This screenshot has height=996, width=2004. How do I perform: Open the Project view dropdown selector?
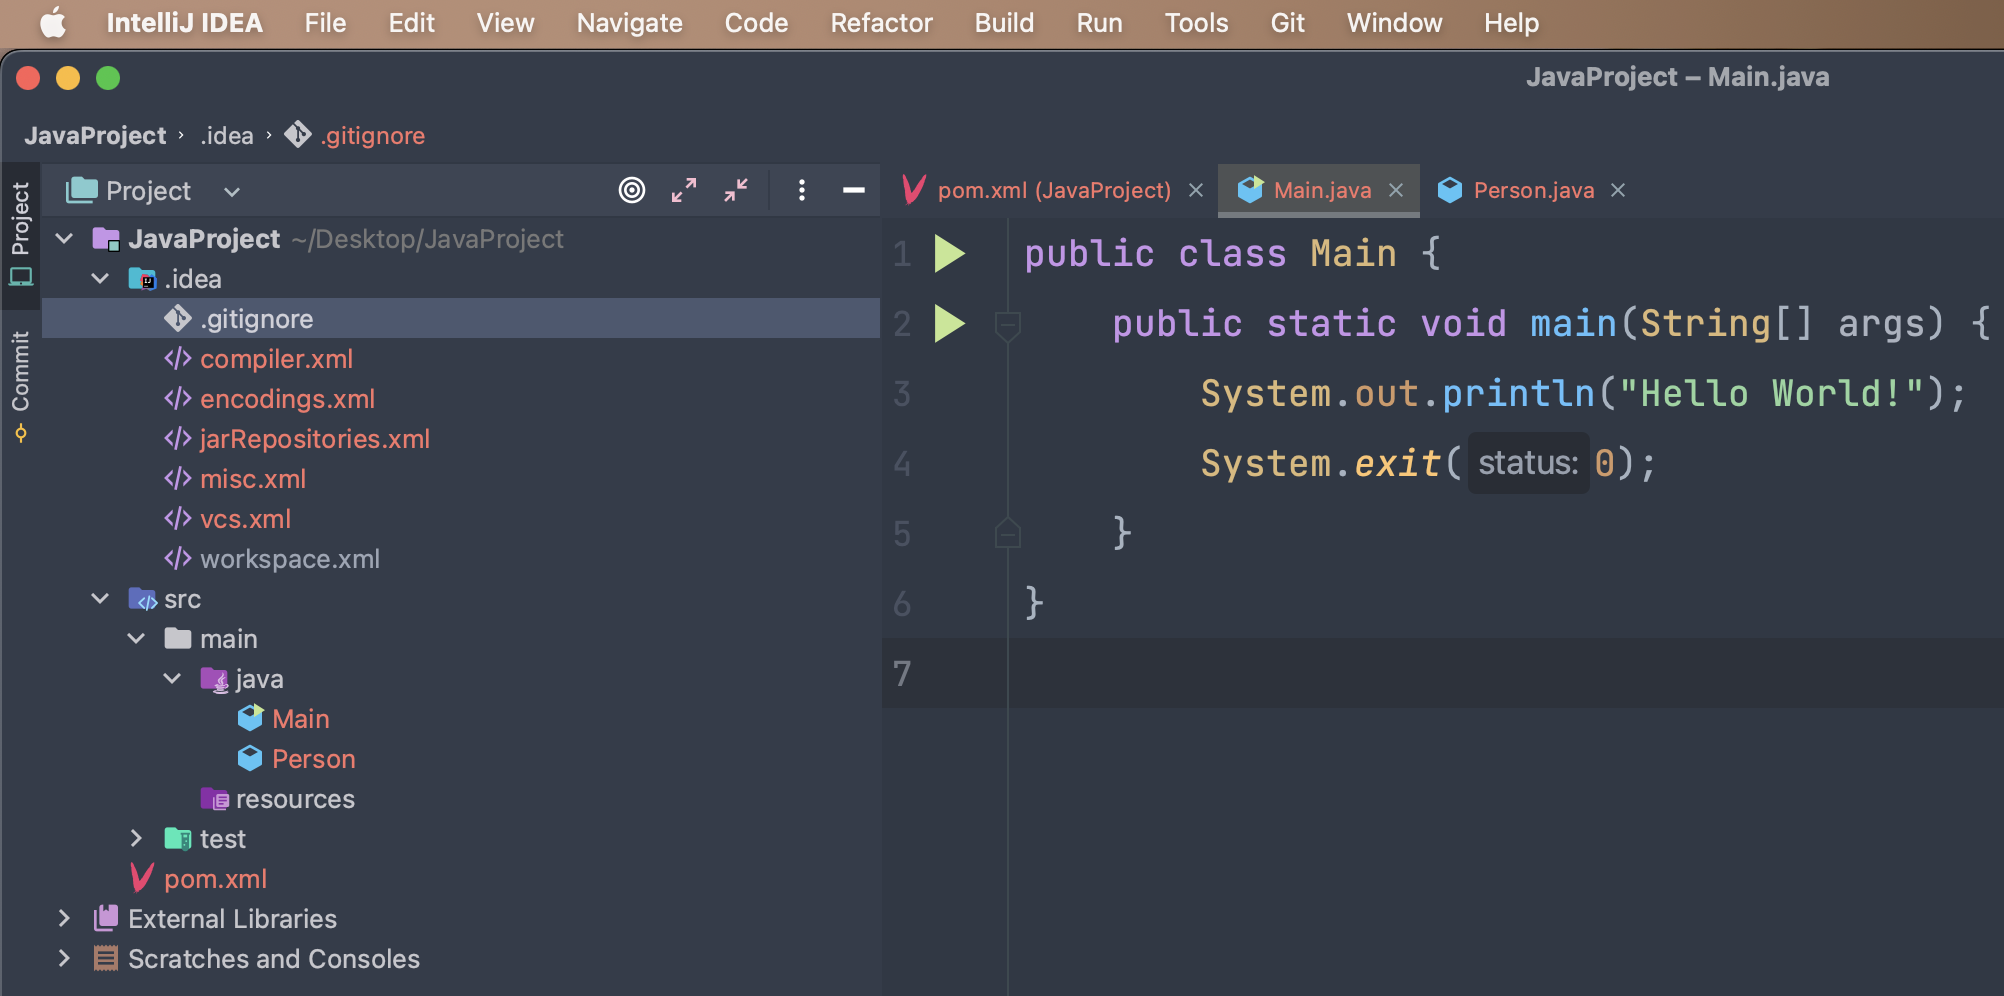click(x=232, y=191)
